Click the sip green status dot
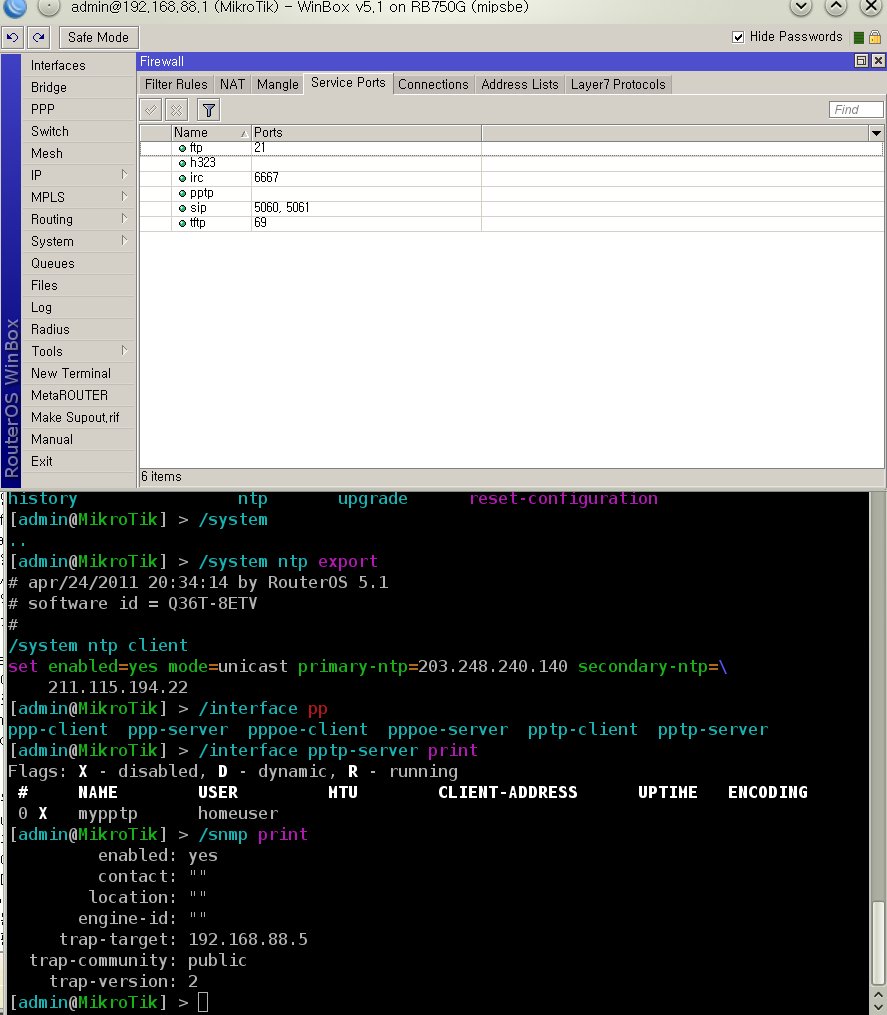 [x=182, y=208]
